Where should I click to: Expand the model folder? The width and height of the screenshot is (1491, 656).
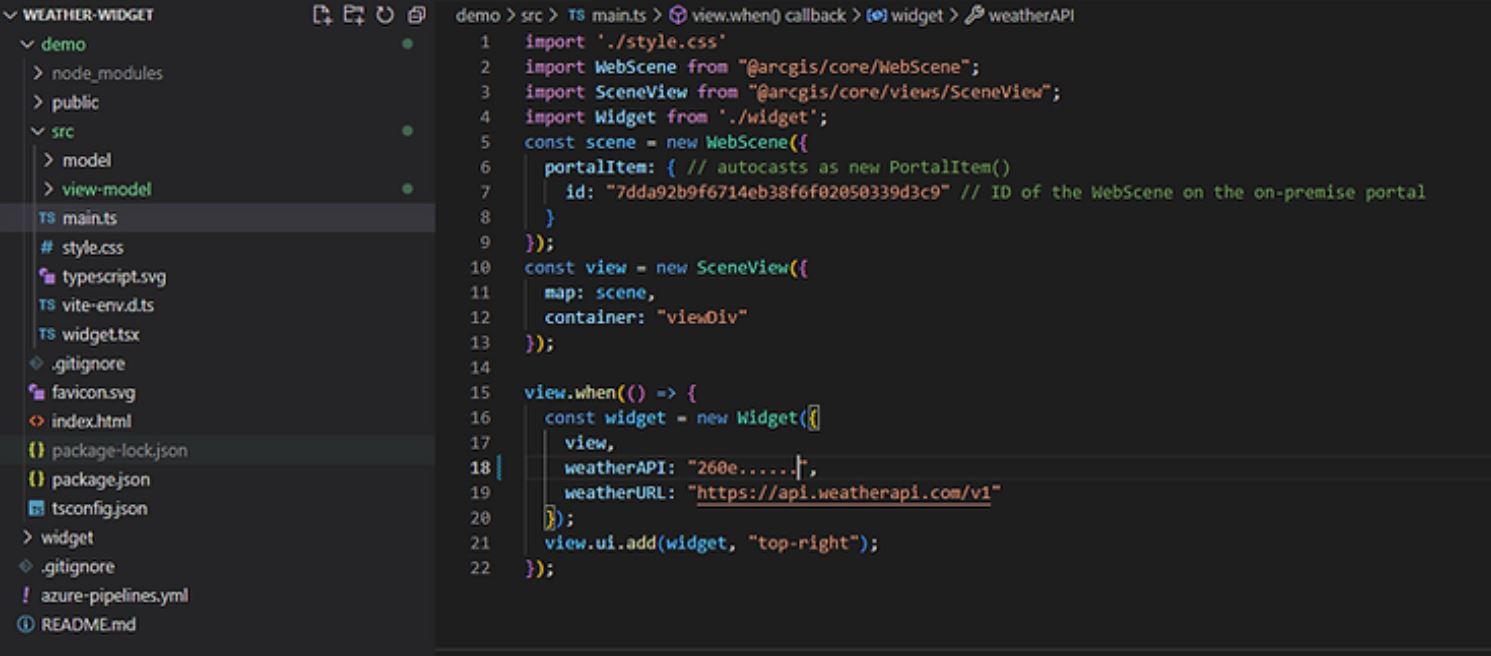tap(87, 160)
